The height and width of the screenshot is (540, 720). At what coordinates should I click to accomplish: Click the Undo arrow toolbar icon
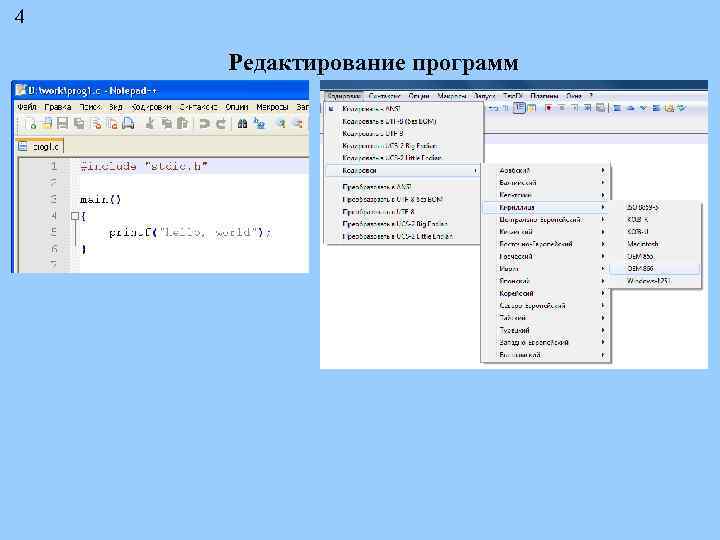pyautogui.click(x=204, y=123)
